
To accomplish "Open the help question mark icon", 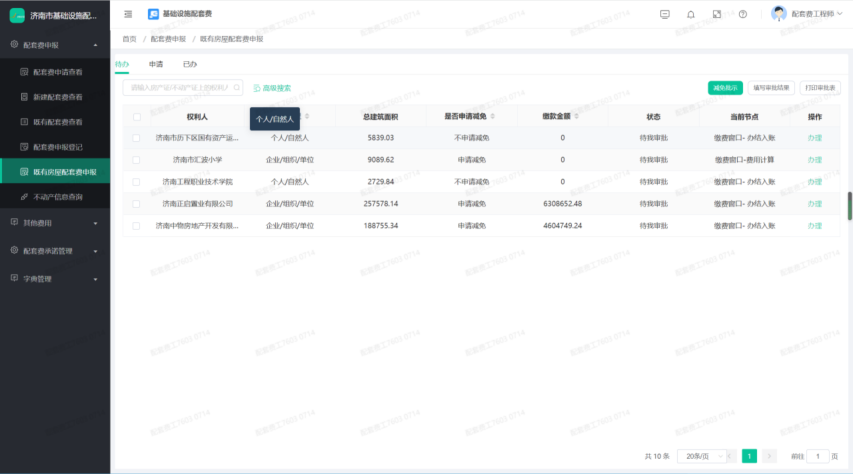I will pos(743,14).
